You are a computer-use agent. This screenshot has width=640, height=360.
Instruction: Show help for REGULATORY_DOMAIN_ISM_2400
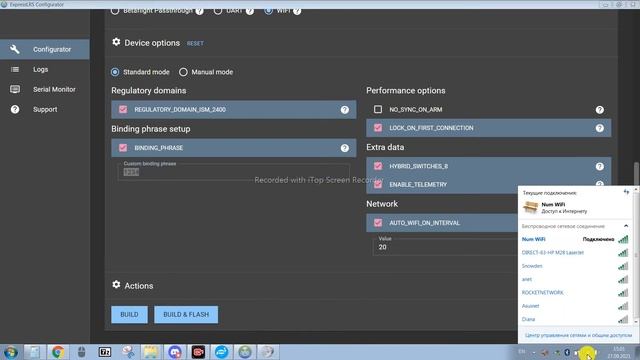tap(345, 110)
